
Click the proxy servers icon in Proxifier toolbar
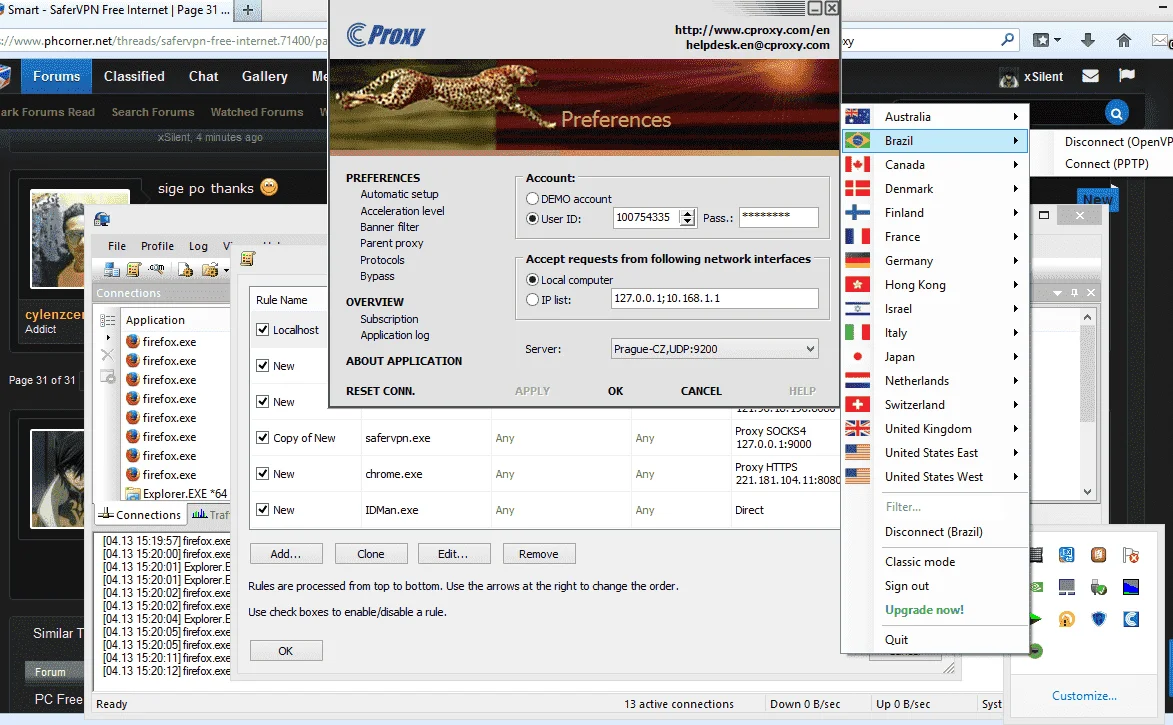point(111,269)
